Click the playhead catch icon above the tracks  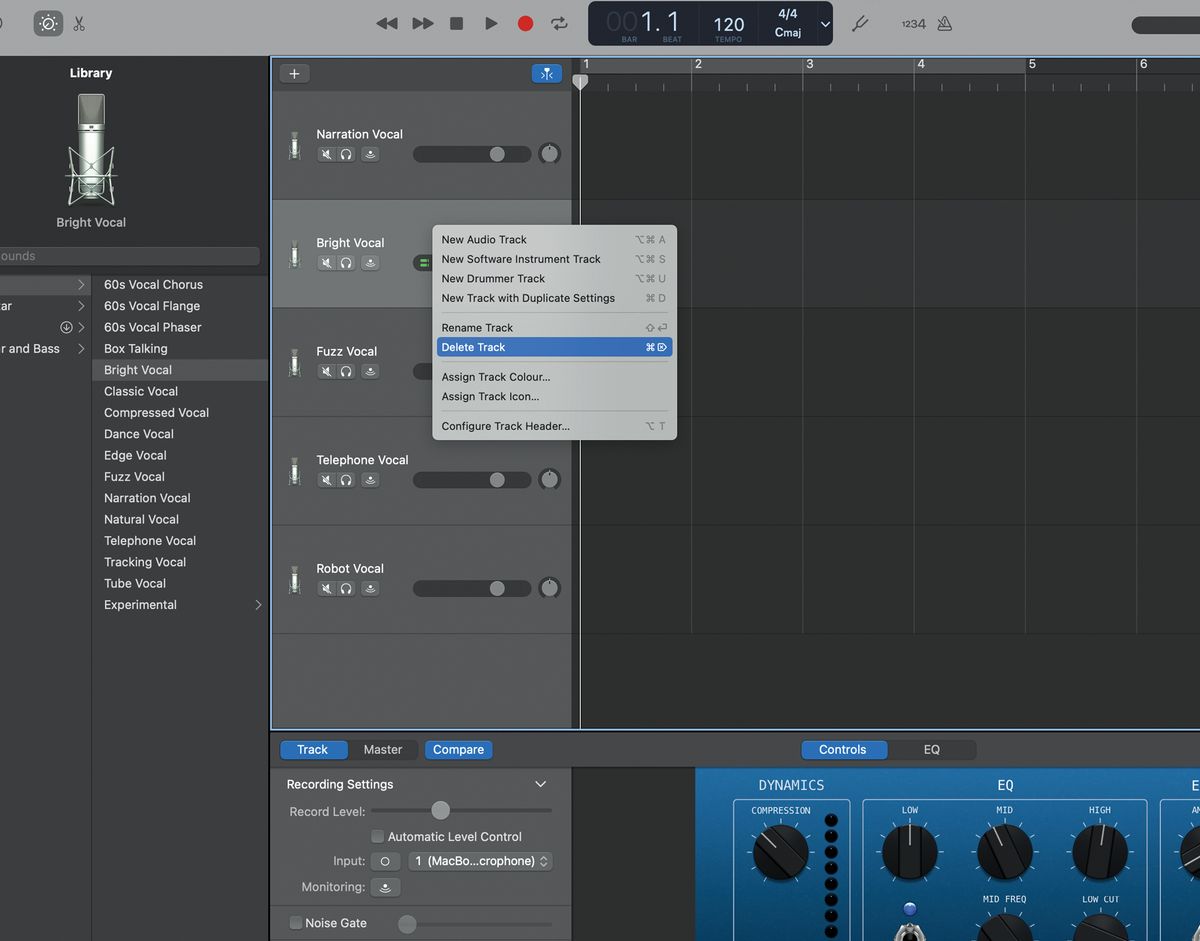546,73
